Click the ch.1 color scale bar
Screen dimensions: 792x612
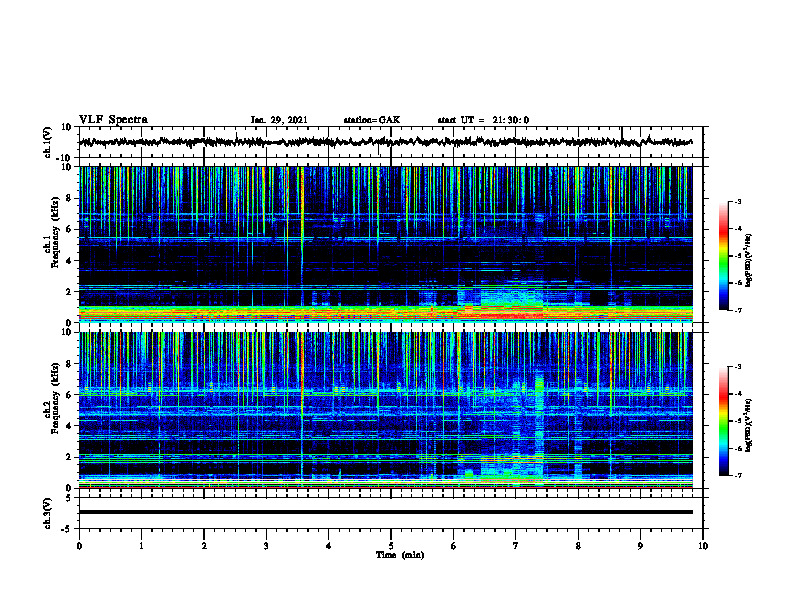click(x=724, y=256)
